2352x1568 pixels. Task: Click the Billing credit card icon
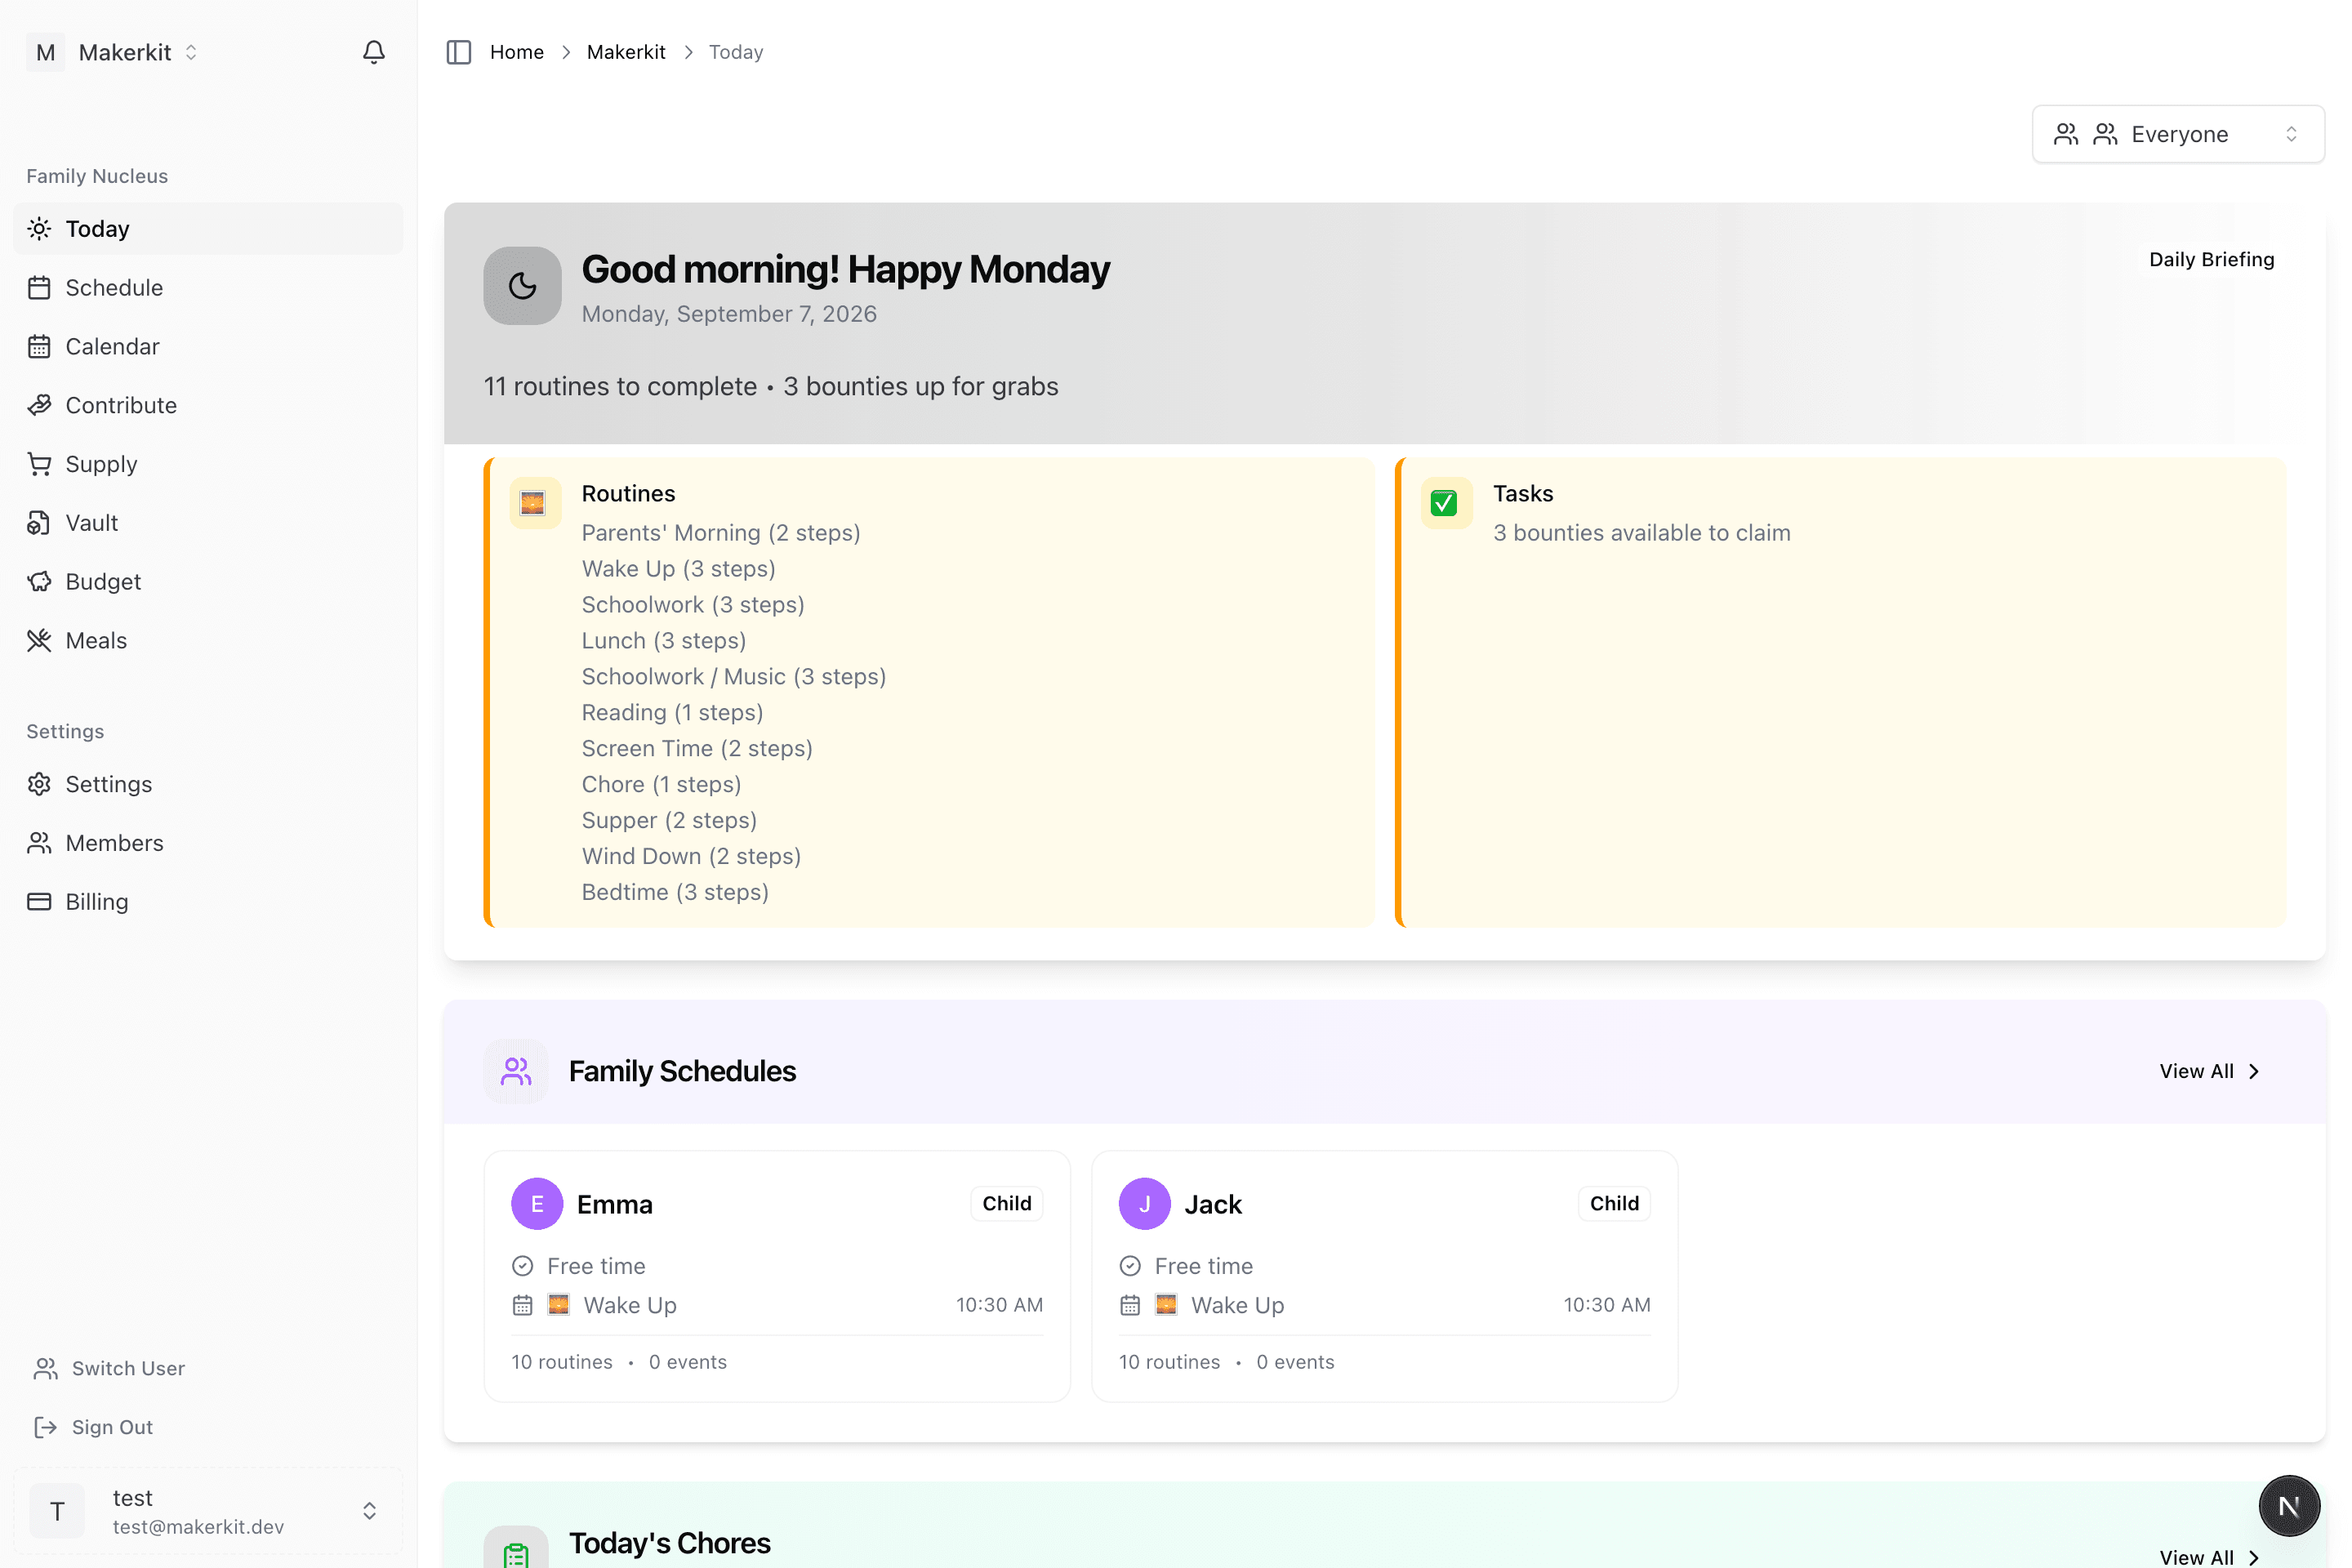click(x=39, y=902)
